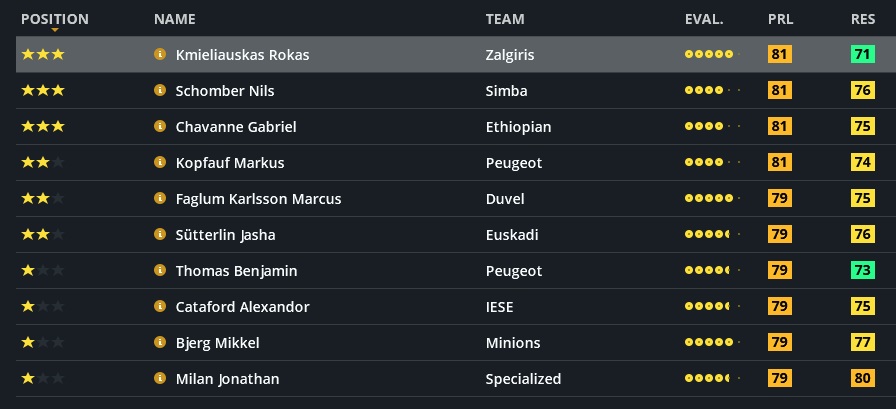Sort by the POSITION column header
Image resolution: width=896 pixels, height=409 pixels.
(54, 19)
